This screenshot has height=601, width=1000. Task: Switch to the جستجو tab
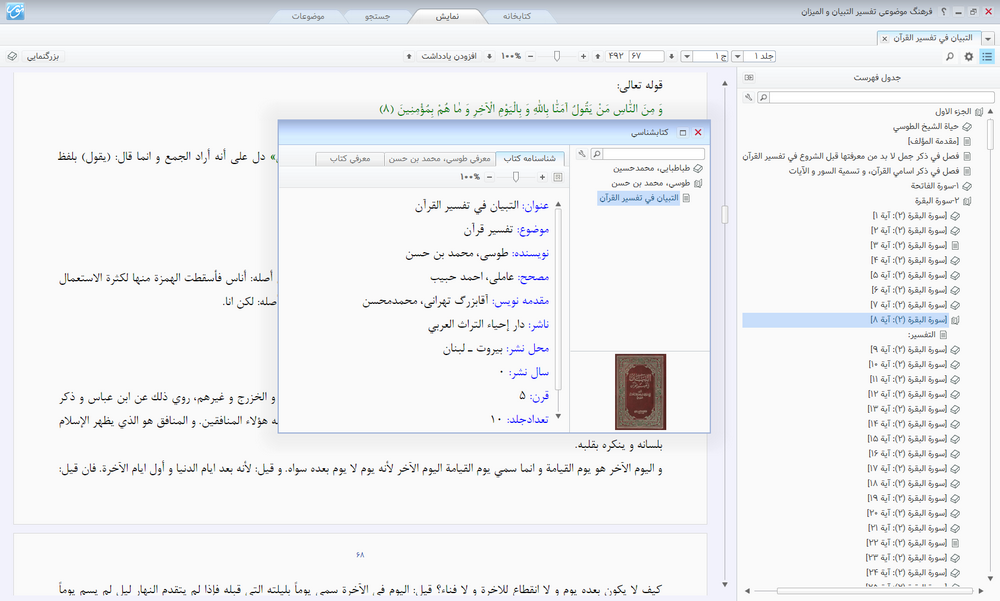(x=378, y=17)
